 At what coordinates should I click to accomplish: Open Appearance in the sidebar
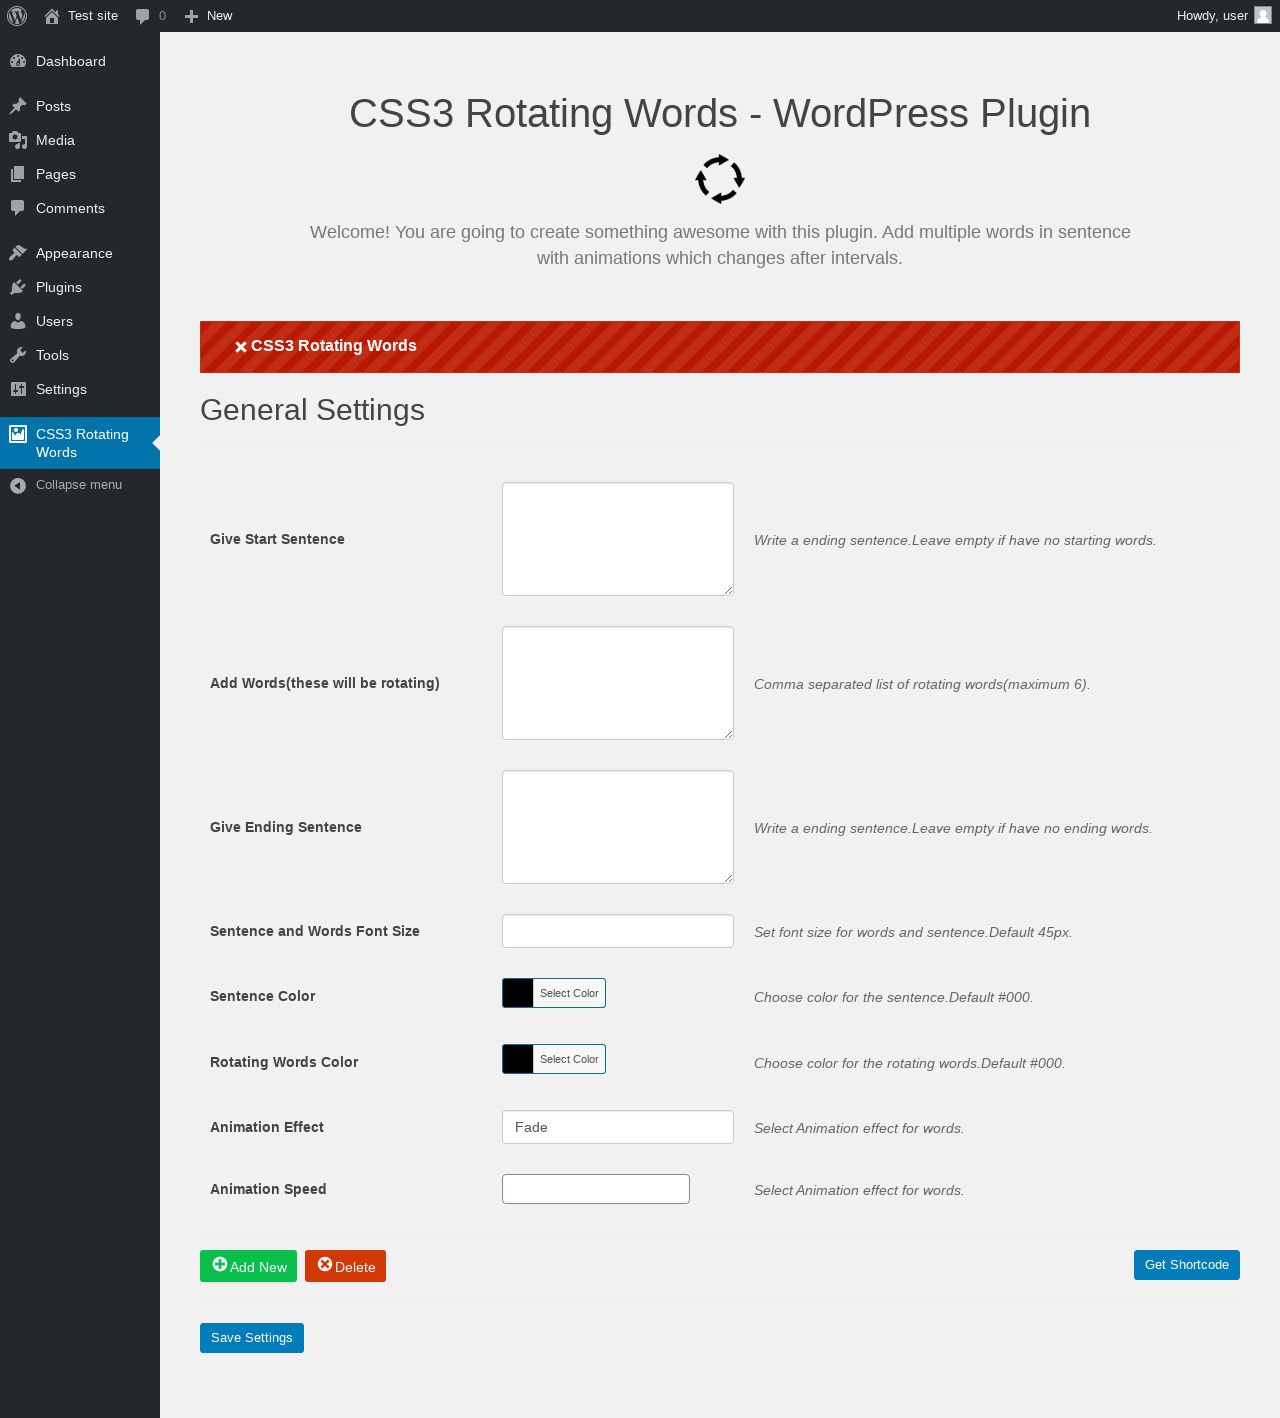click(x=80, y=253)
